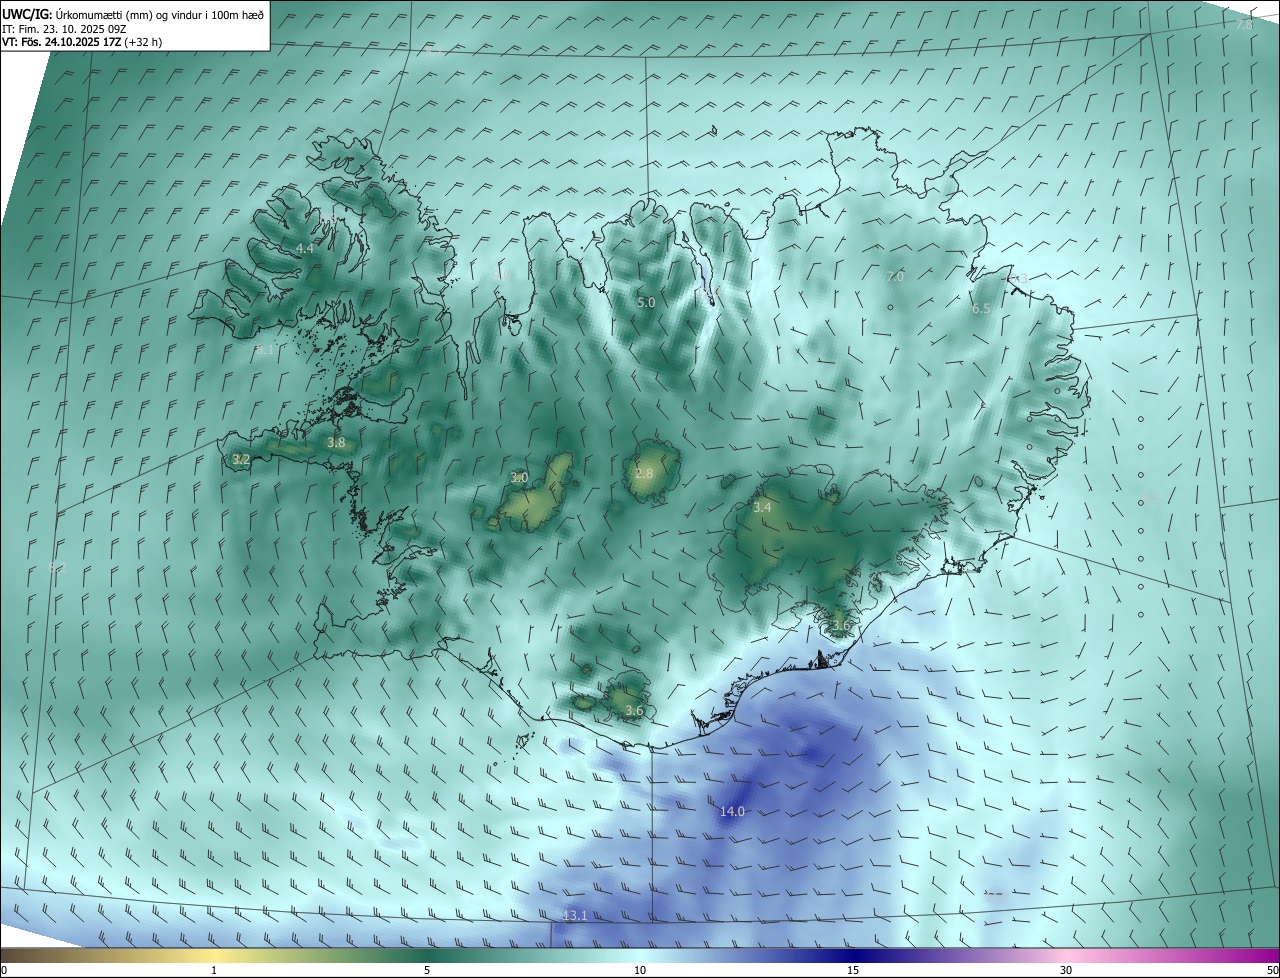This screenshot has width=1280, height=978.
Task: Click the colour scale tick labelled 0
Action: [4, 970]
